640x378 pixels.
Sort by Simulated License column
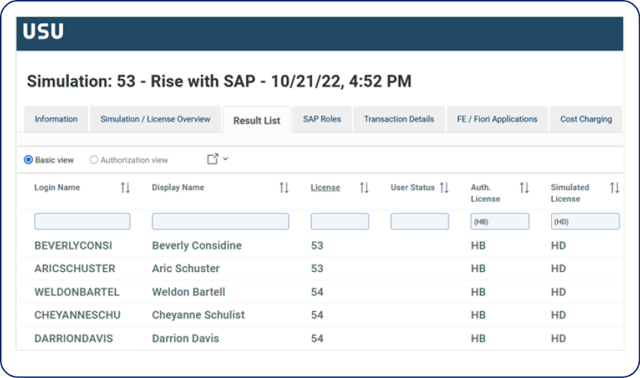pyautogui.click(x=615, y=188)
